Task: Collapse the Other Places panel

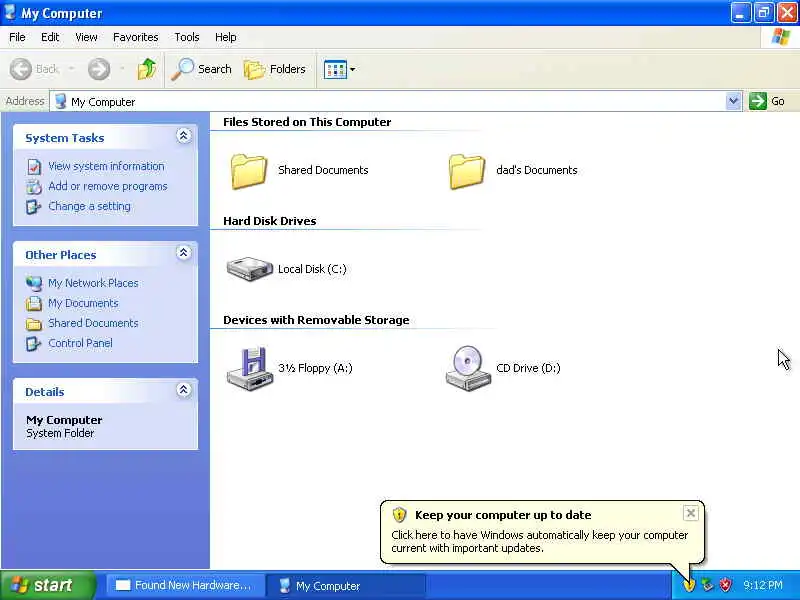Action: pos(184,253)
